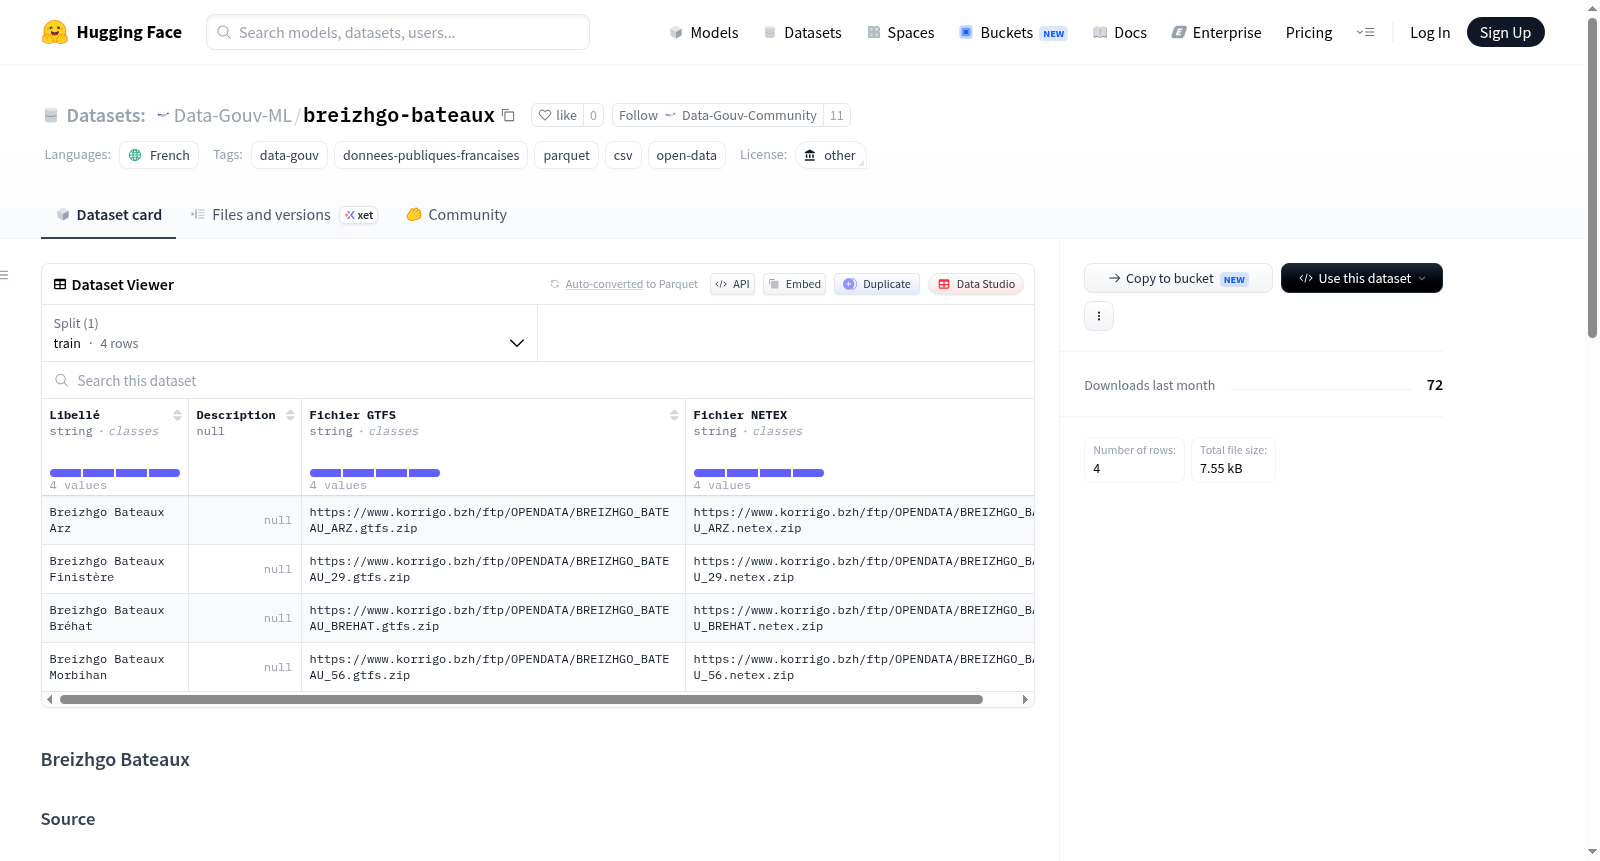Viewport: 1600px width, 861px height.
Task: Select the Breizhgo Bateaux Morbihan cell
Action: (115, 667)
